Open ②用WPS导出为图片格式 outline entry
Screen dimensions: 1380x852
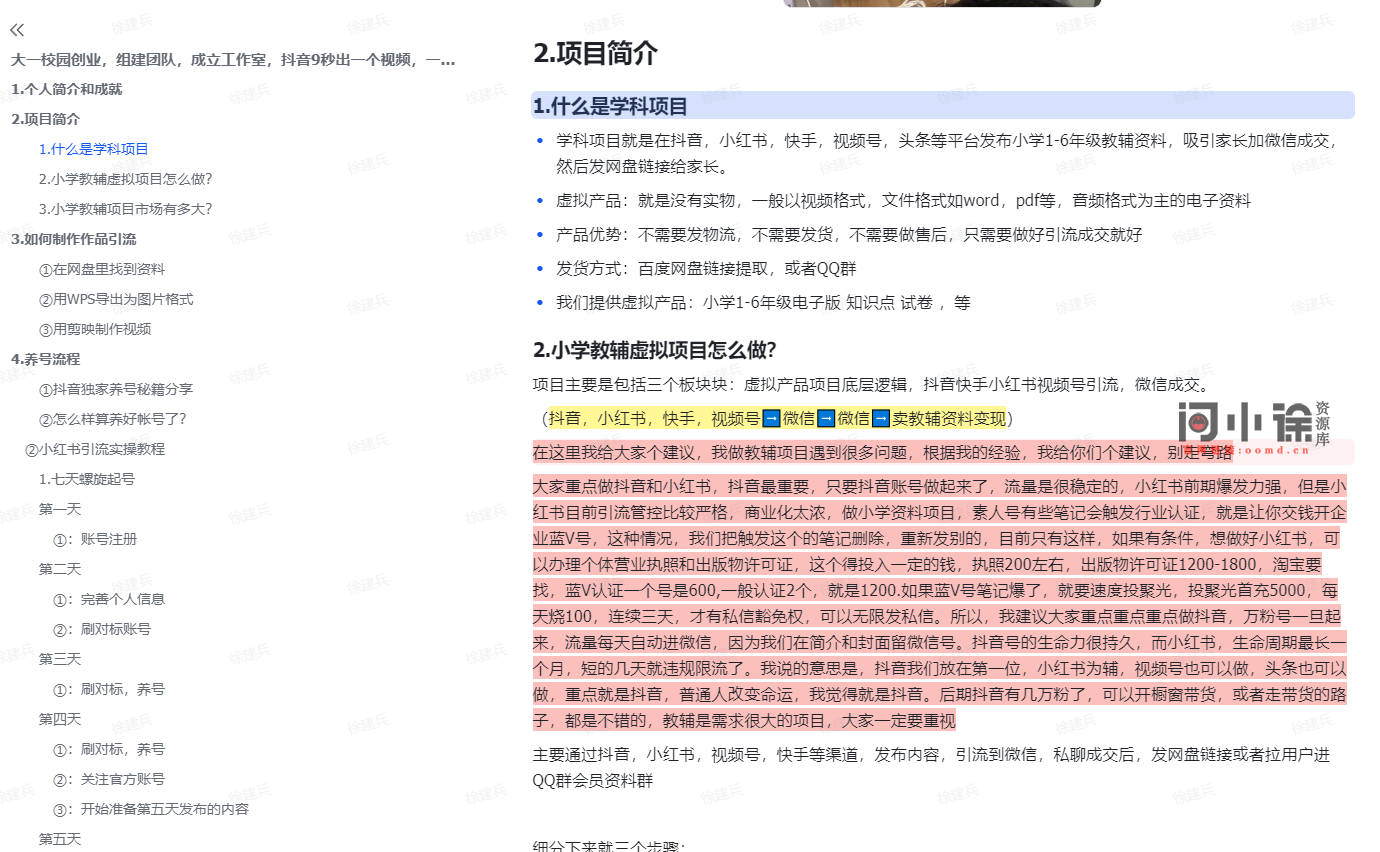(x=116, y=299)
